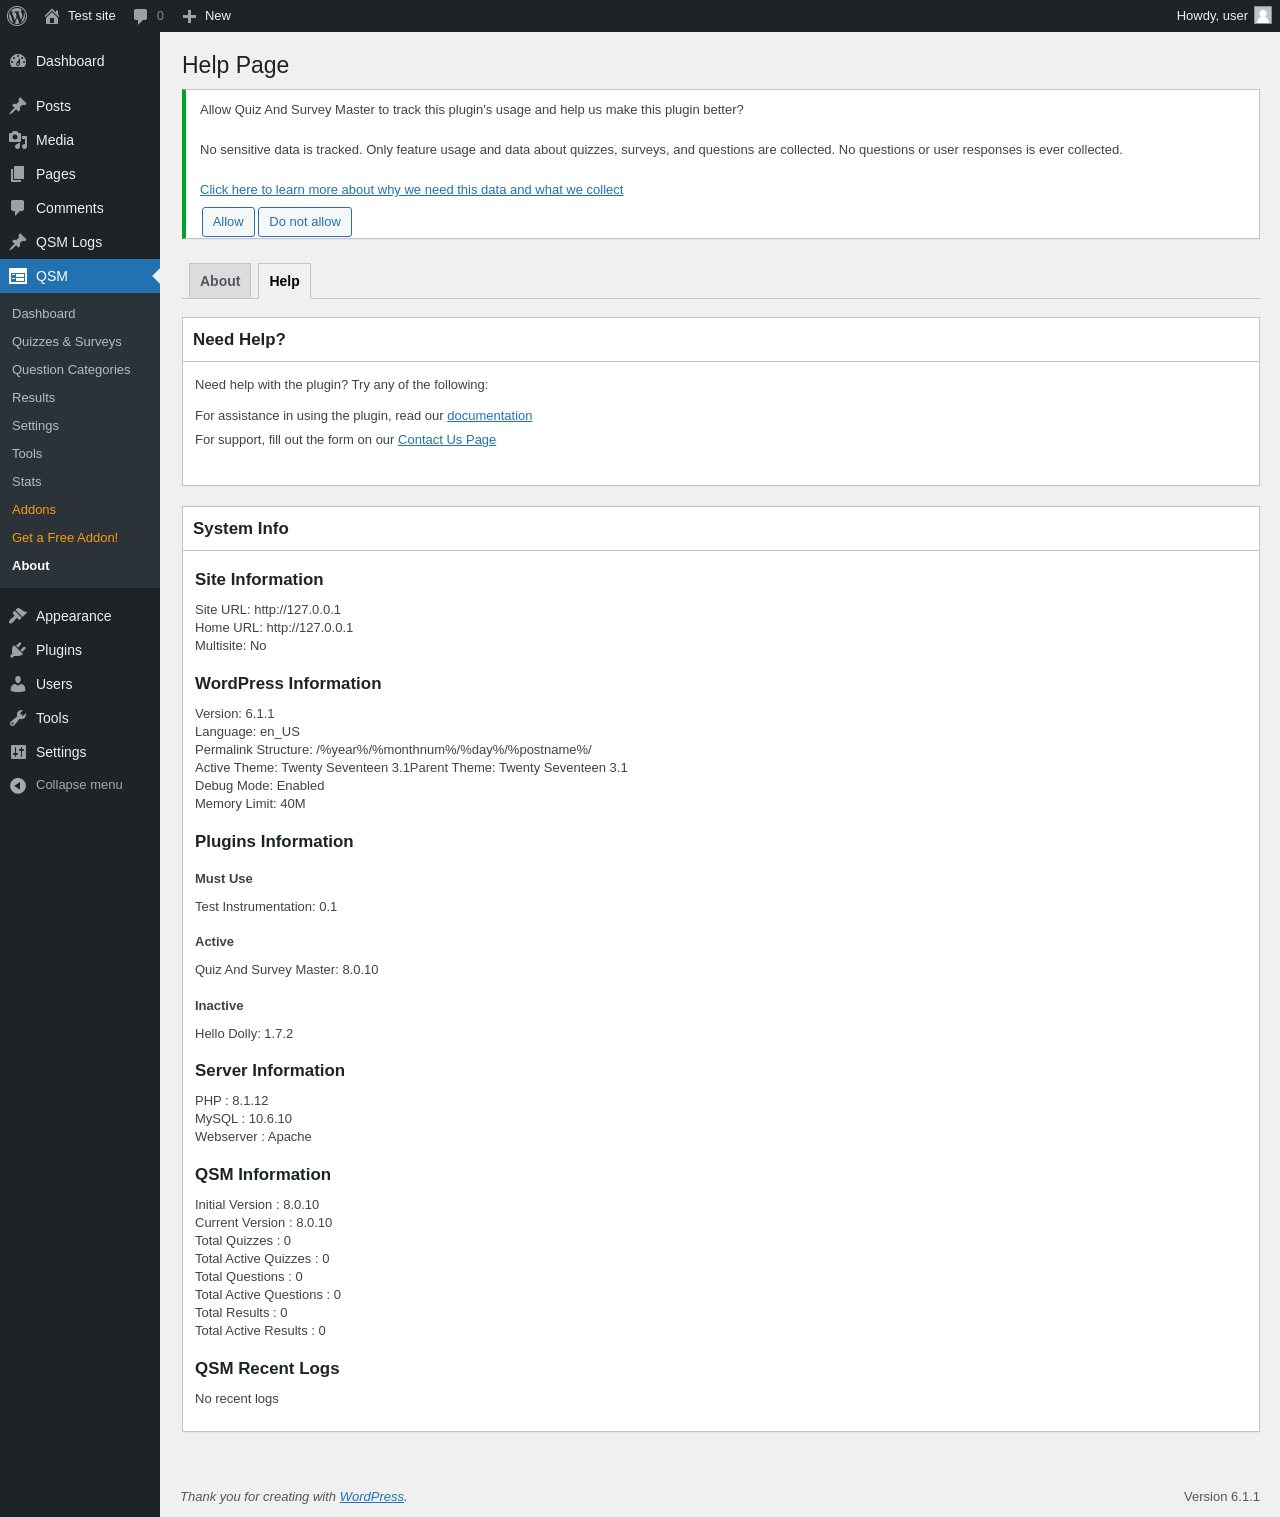Open Quizzes & Surveys submenu item
Image resolution: width=1280 pixels, height=1517 pixels.
coord(67,342)
